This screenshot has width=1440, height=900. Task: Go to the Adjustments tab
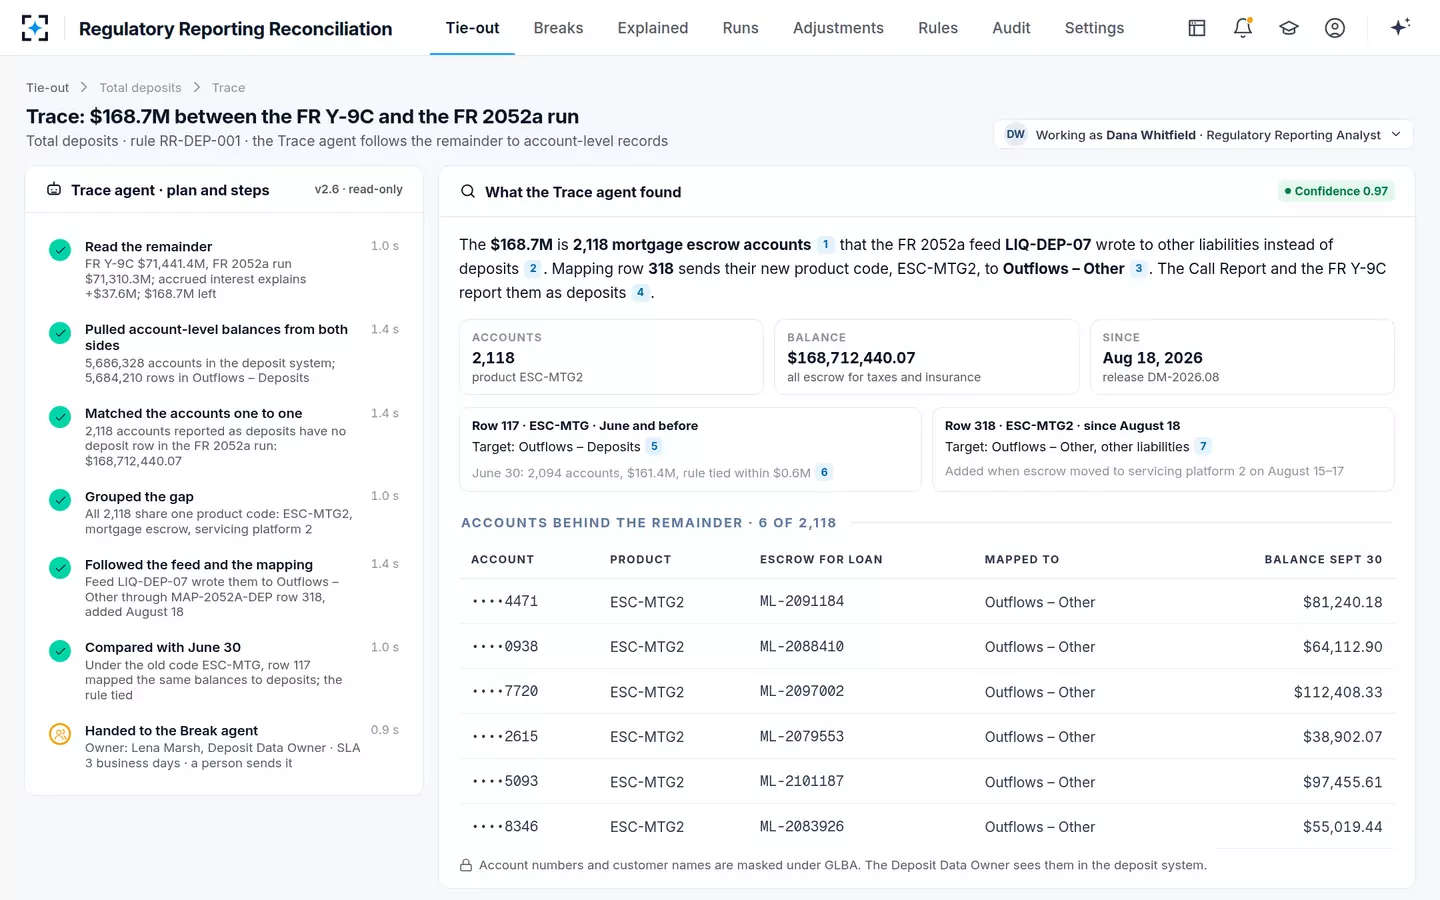pos(838,28)
